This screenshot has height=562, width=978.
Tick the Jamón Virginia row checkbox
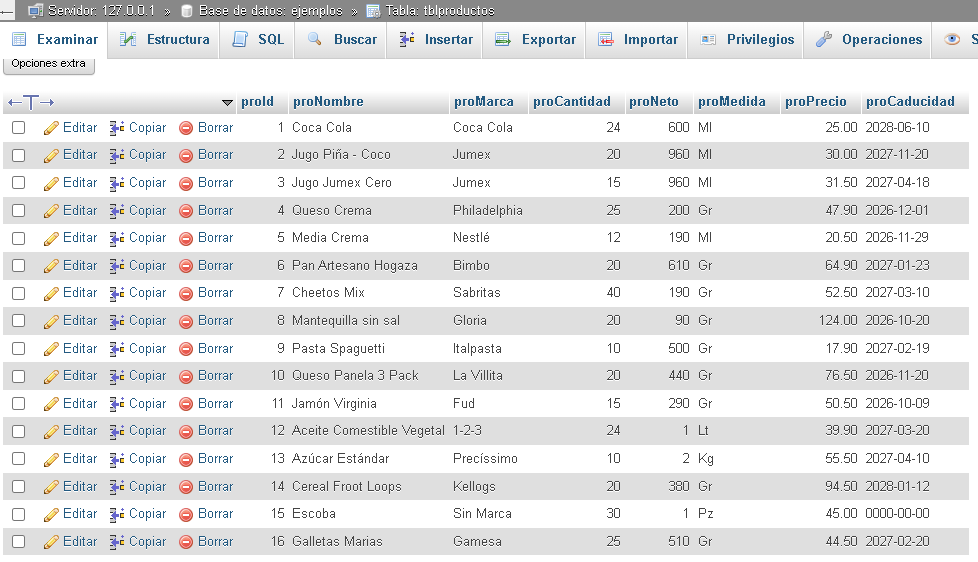coord(19,404)
